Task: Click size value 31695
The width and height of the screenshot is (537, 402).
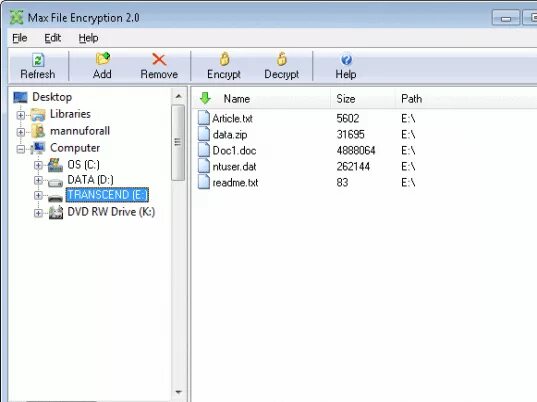Action: (350, 135)
